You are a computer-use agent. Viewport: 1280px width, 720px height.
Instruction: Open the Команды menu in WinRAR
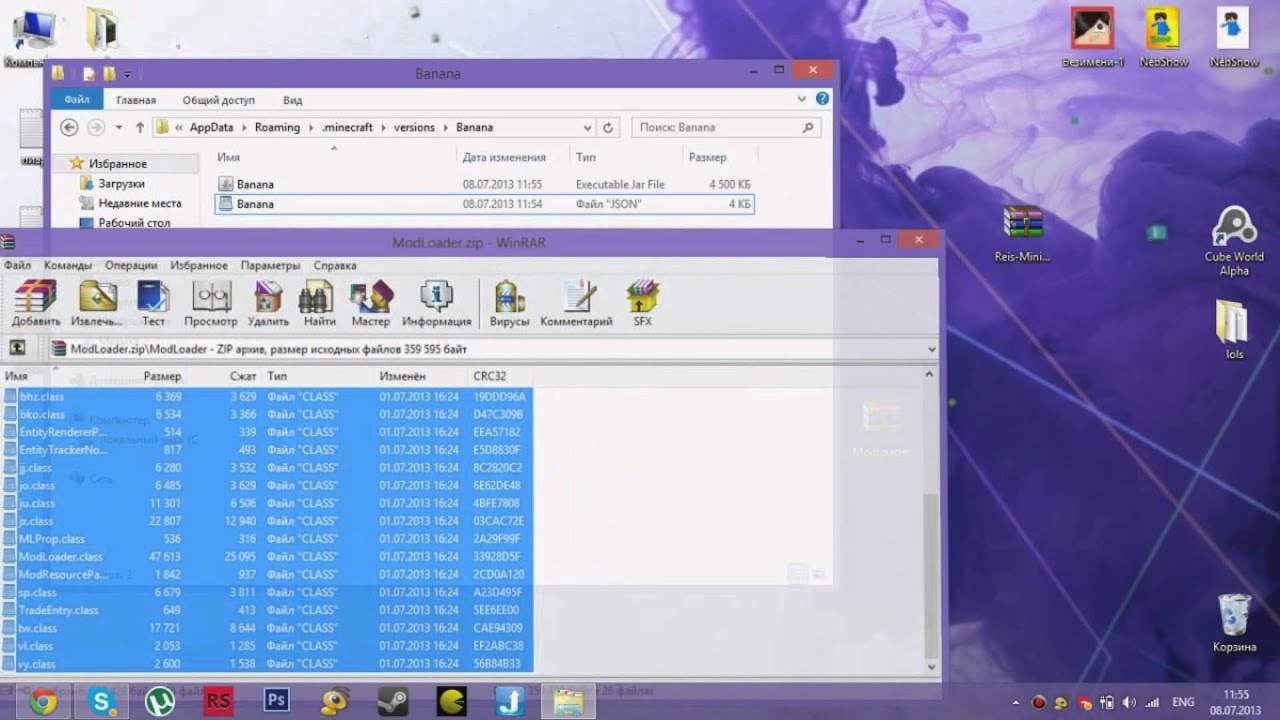(x=68, y=266)
